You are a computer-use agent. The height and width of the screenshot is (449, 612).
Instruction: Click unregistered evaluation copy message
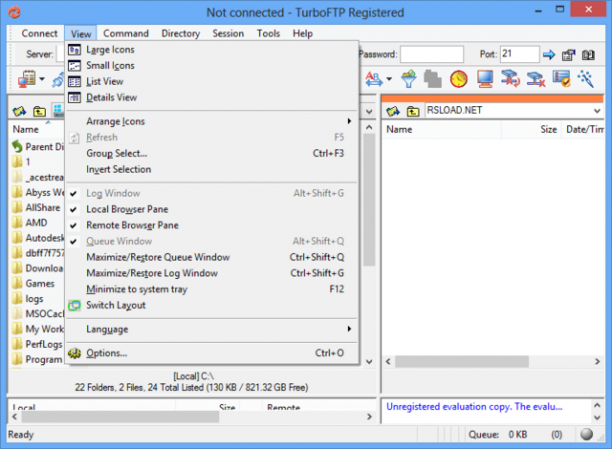pos(474,407)
